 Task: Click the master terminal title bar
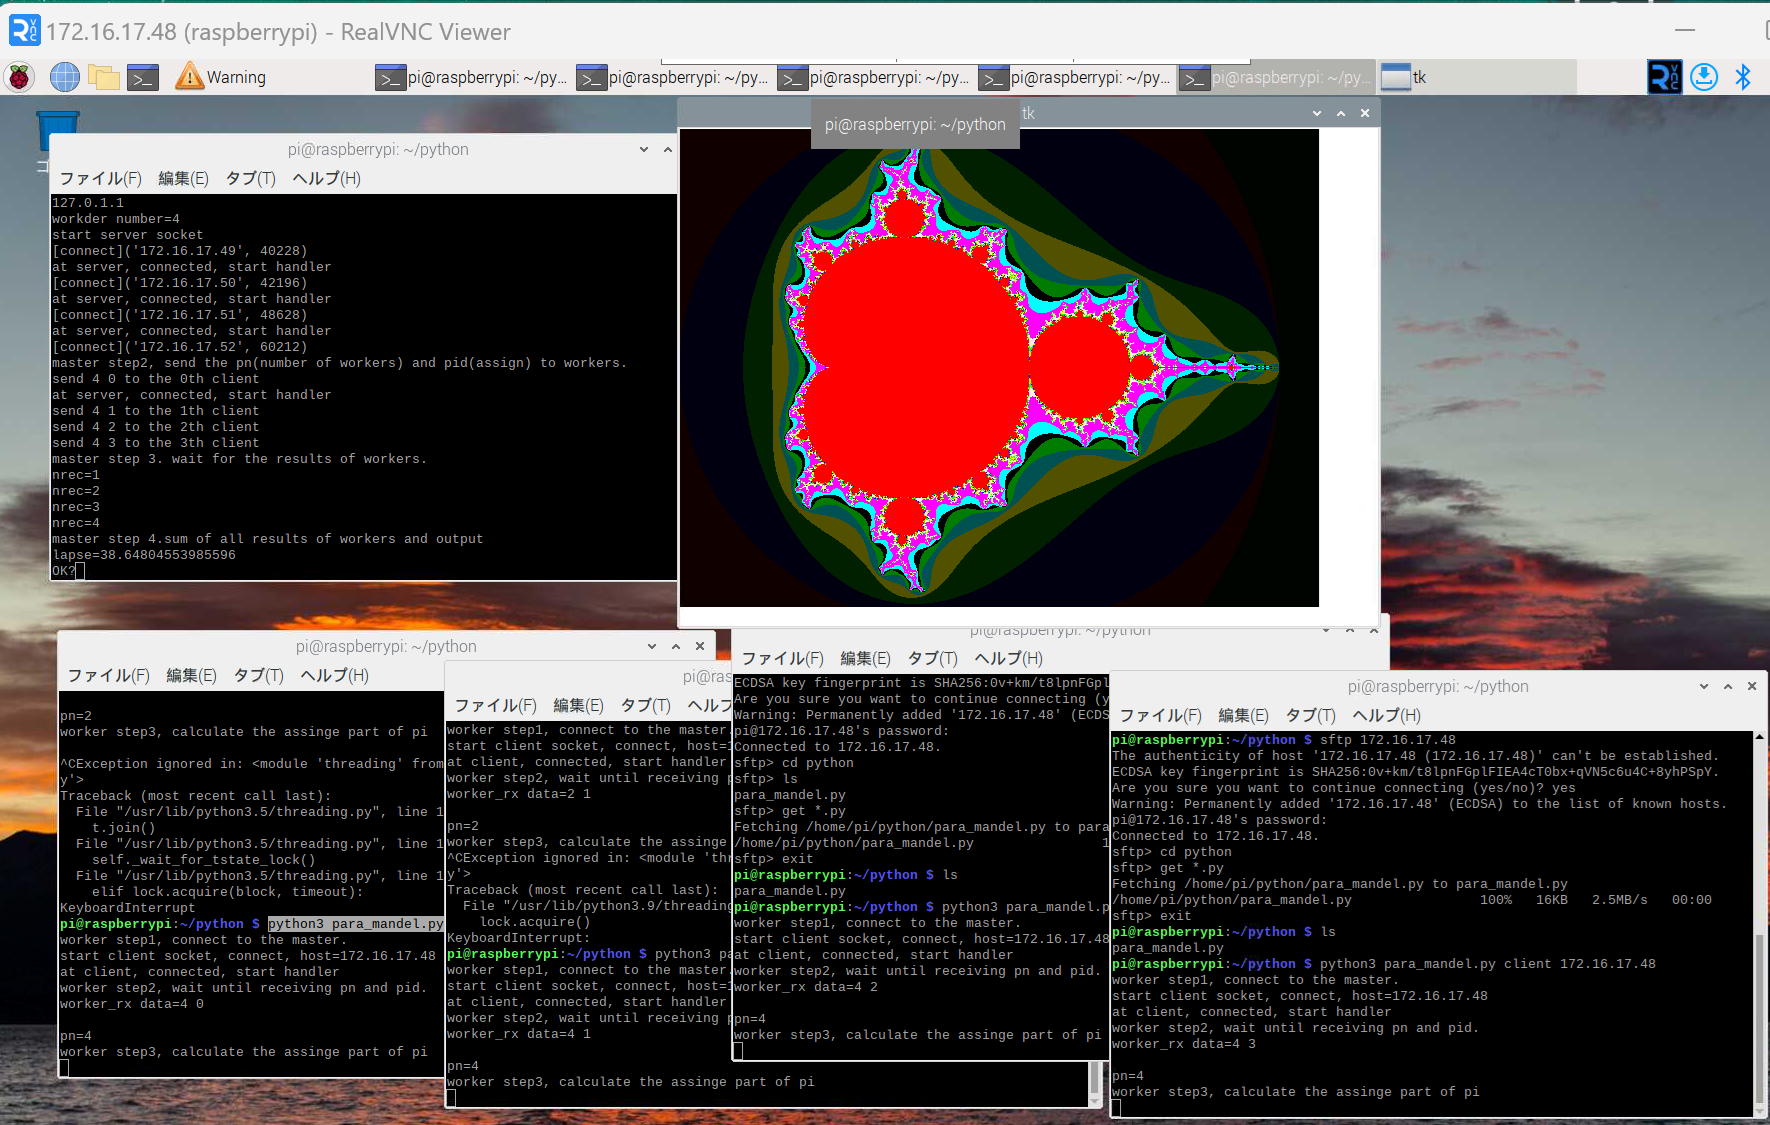[363, 149]
